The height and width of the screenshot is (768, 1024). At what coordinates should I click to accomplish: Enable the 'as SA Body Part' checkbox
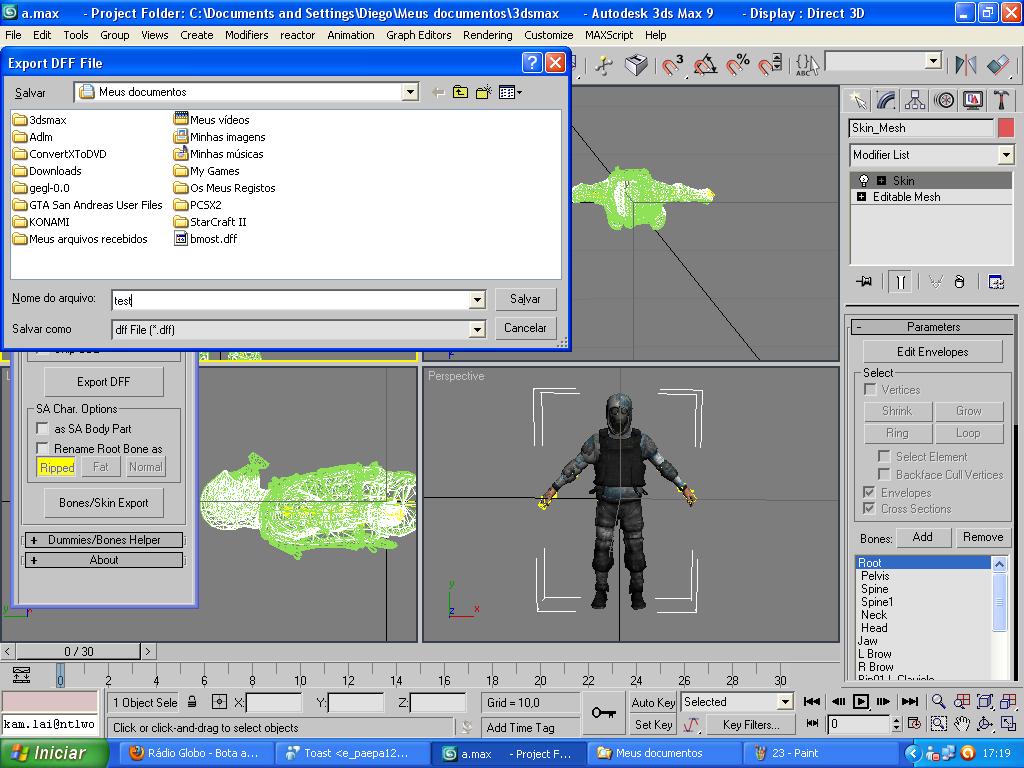tap(43, 428)
